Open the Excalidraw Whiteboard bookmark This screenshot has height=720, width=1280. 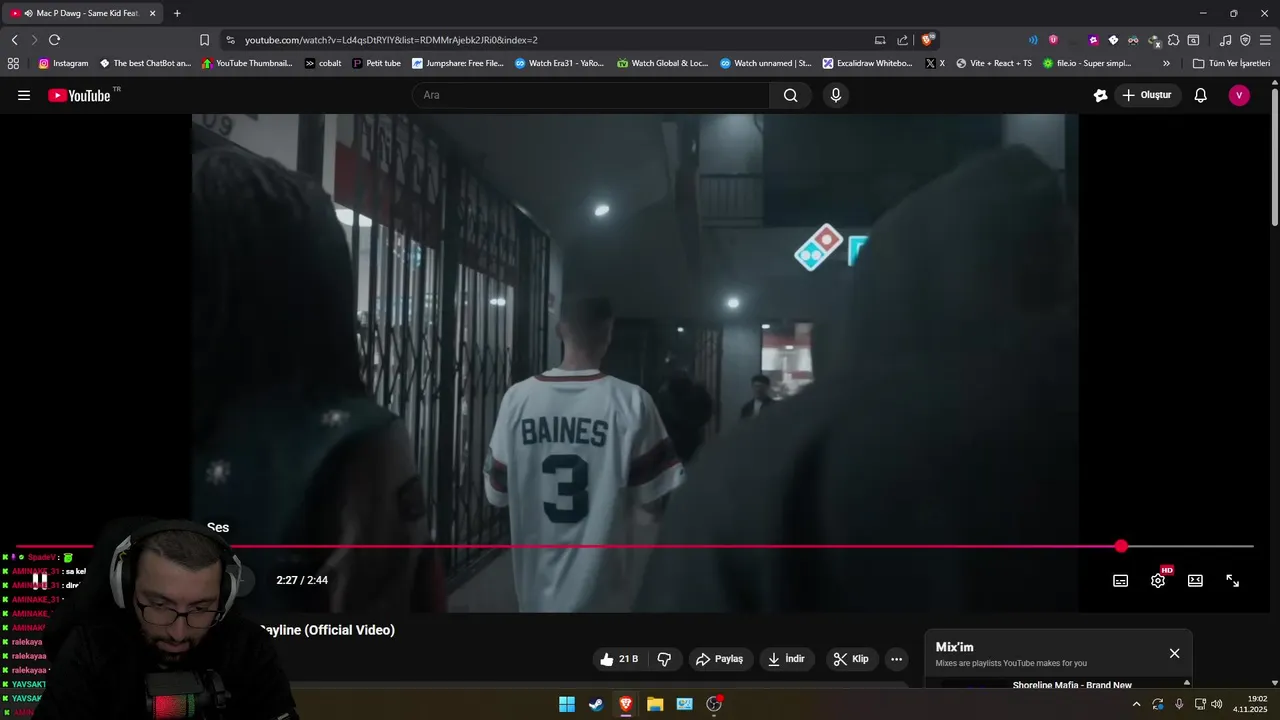(867, 63)
